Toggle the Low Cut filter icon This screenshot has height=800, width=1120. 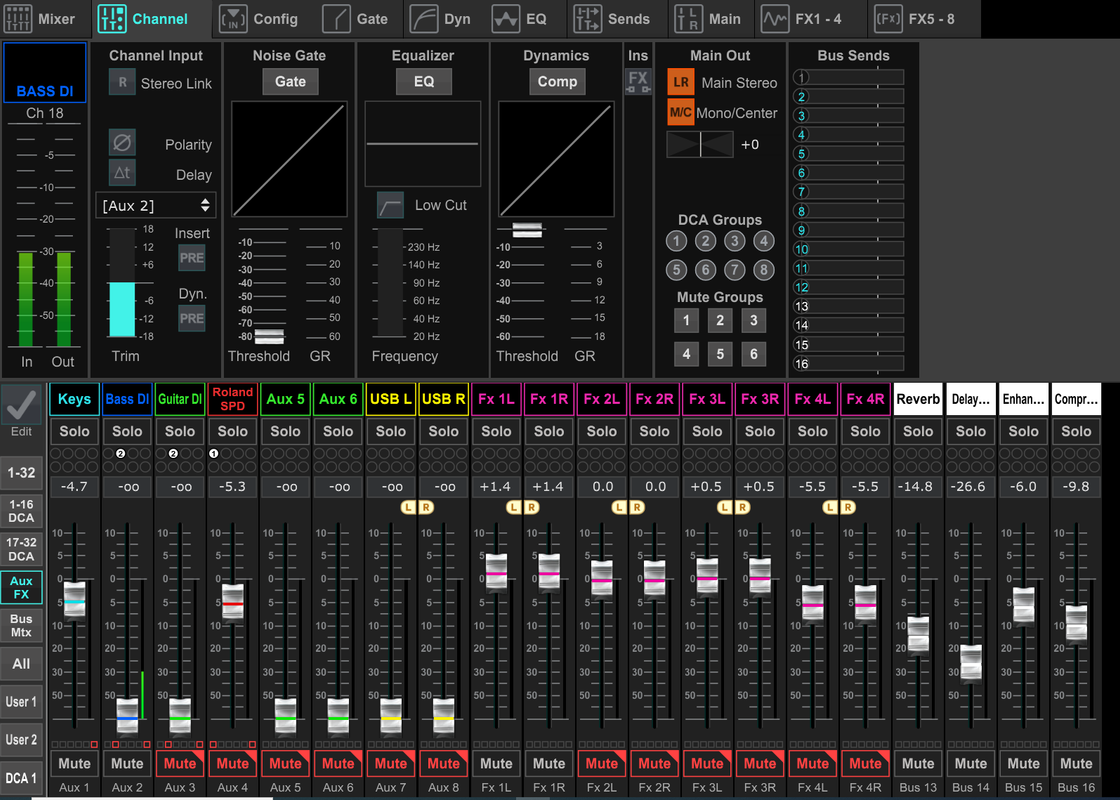pos(390,206)
